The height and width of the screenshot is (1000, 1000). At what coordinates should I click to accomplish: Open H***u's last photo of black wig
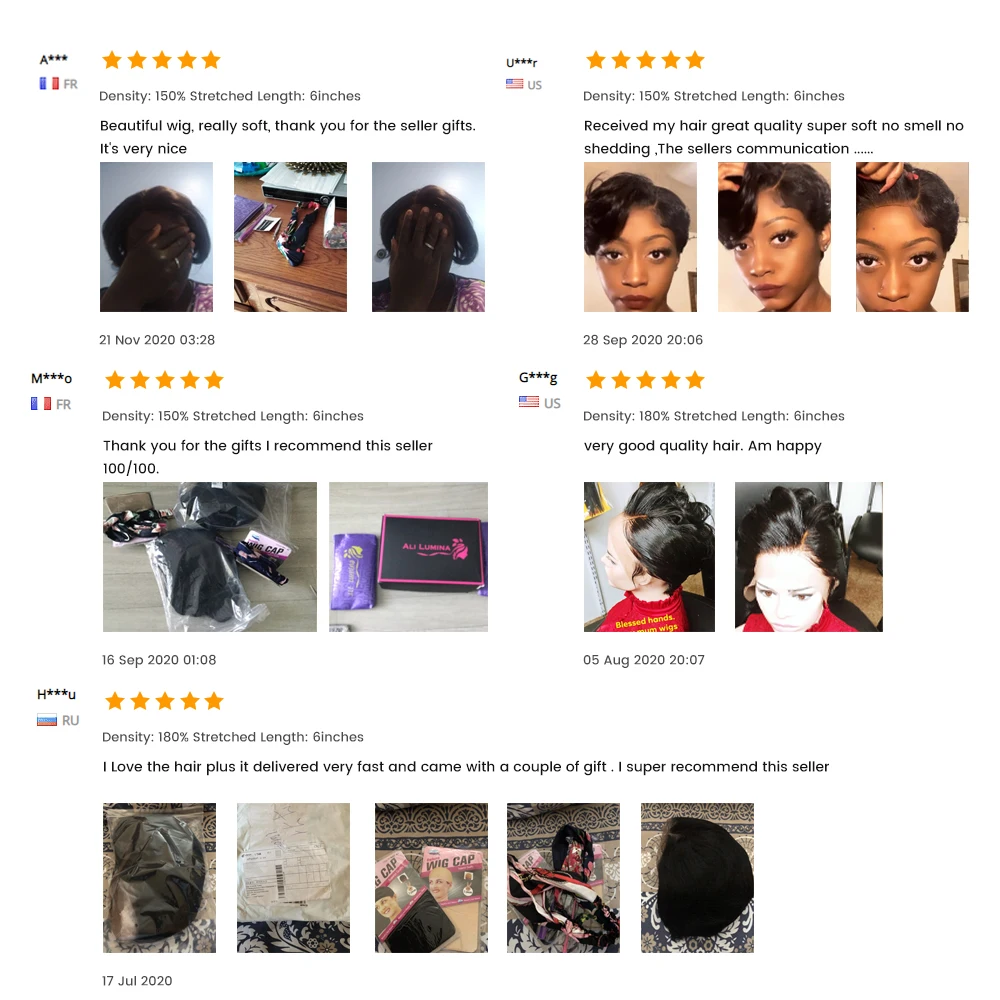pos(697,878)
